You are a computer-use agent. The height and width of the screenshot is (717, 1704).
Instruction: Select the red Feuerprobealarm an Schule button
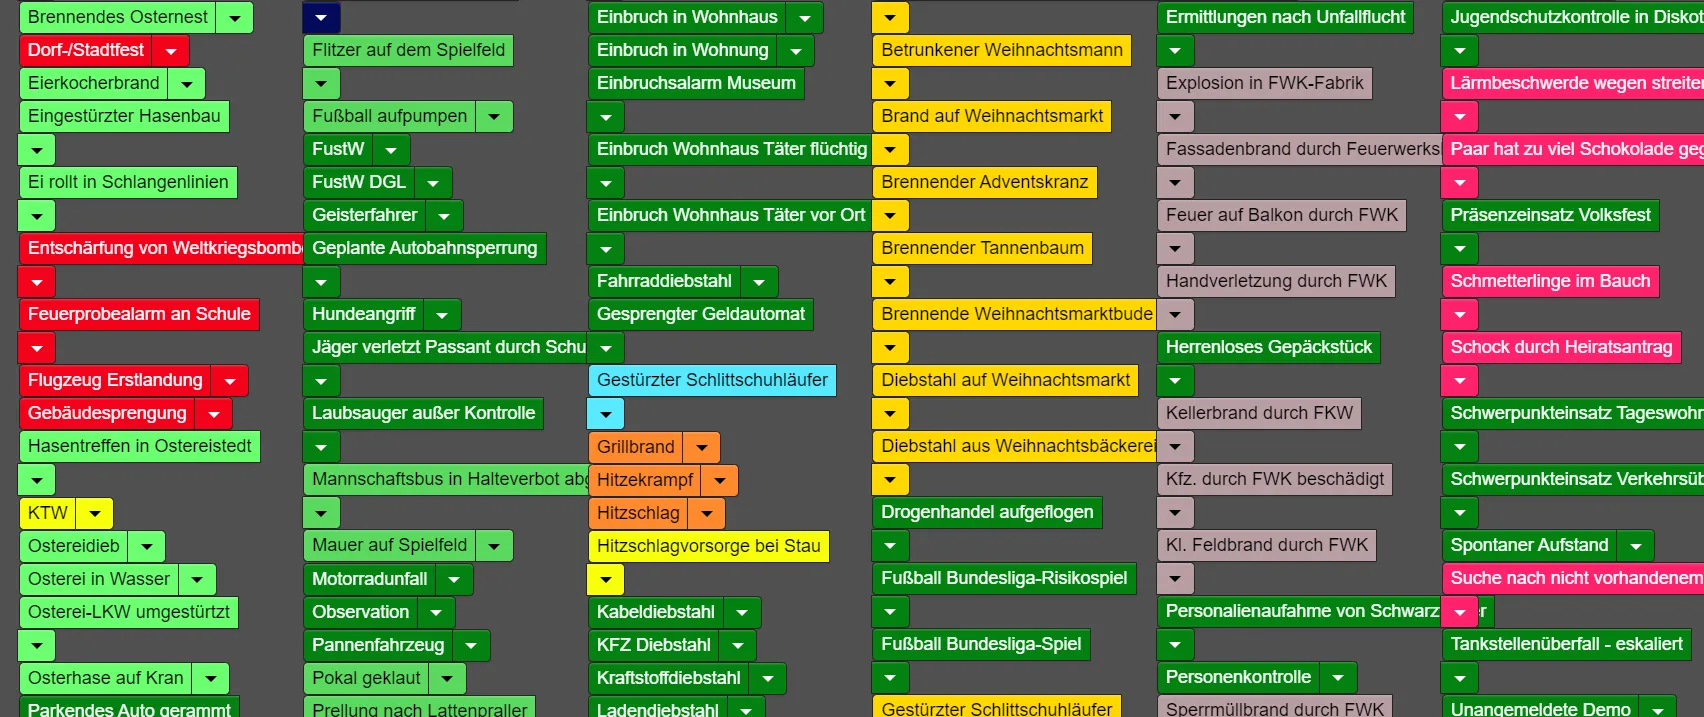pos(139,314)
